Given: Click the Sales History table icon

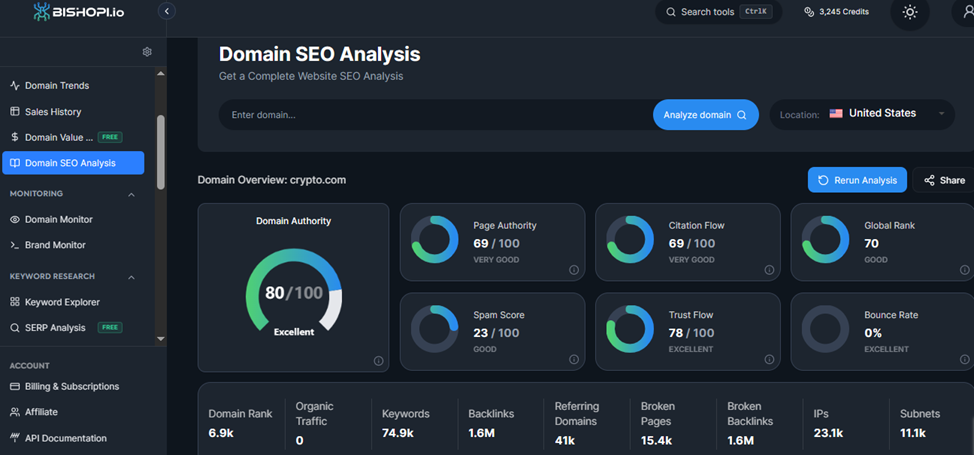Looking at the screenshot, I should [x=15, y=112].
